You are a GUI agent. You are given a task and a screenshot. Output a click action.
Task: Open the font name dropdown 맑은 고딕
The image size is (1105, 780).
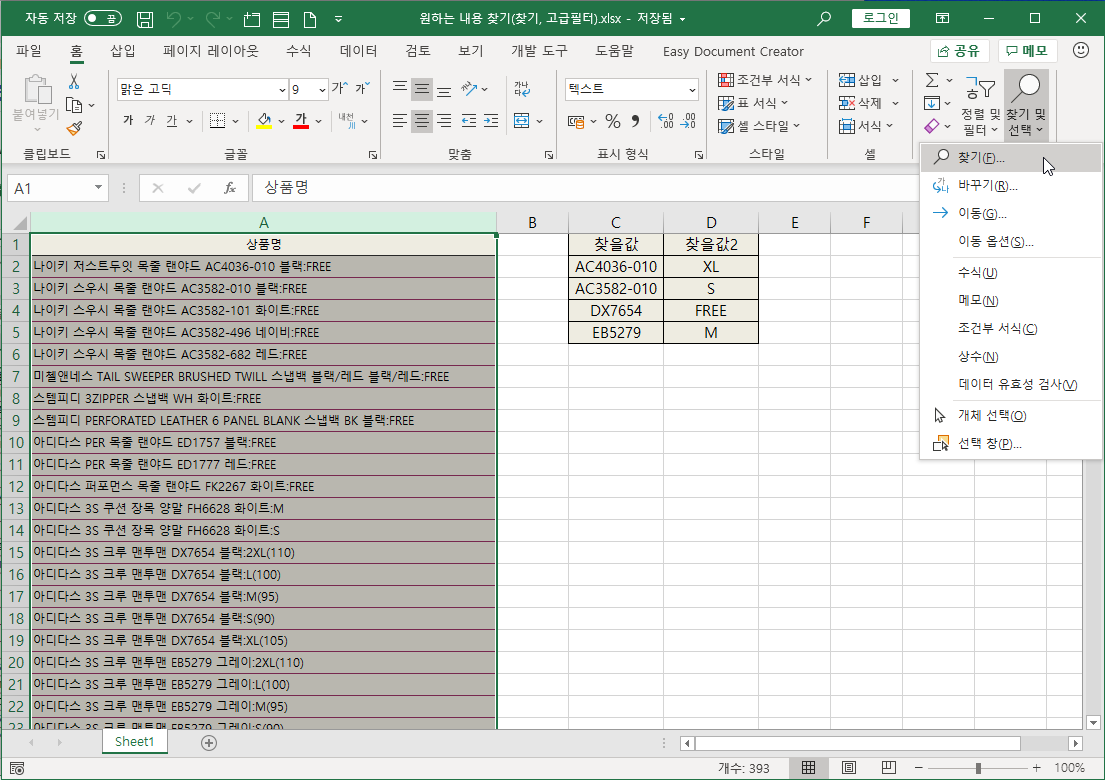(x=282, y=89)
